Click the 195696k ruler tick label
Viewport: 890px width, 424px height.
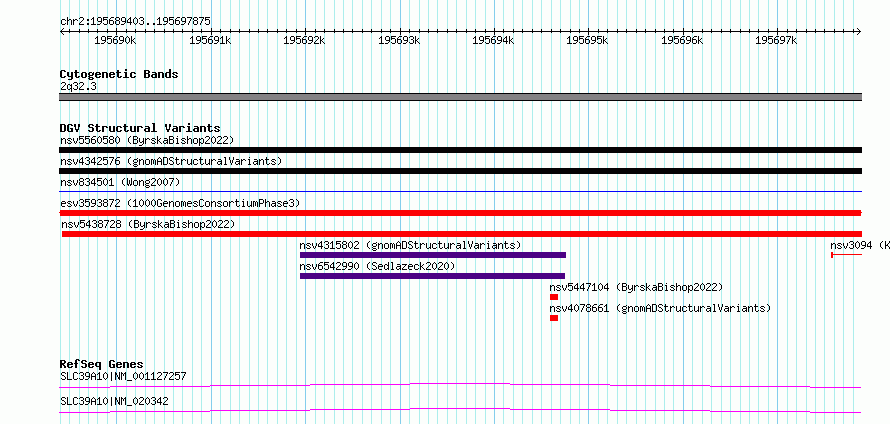click(682, 40)
